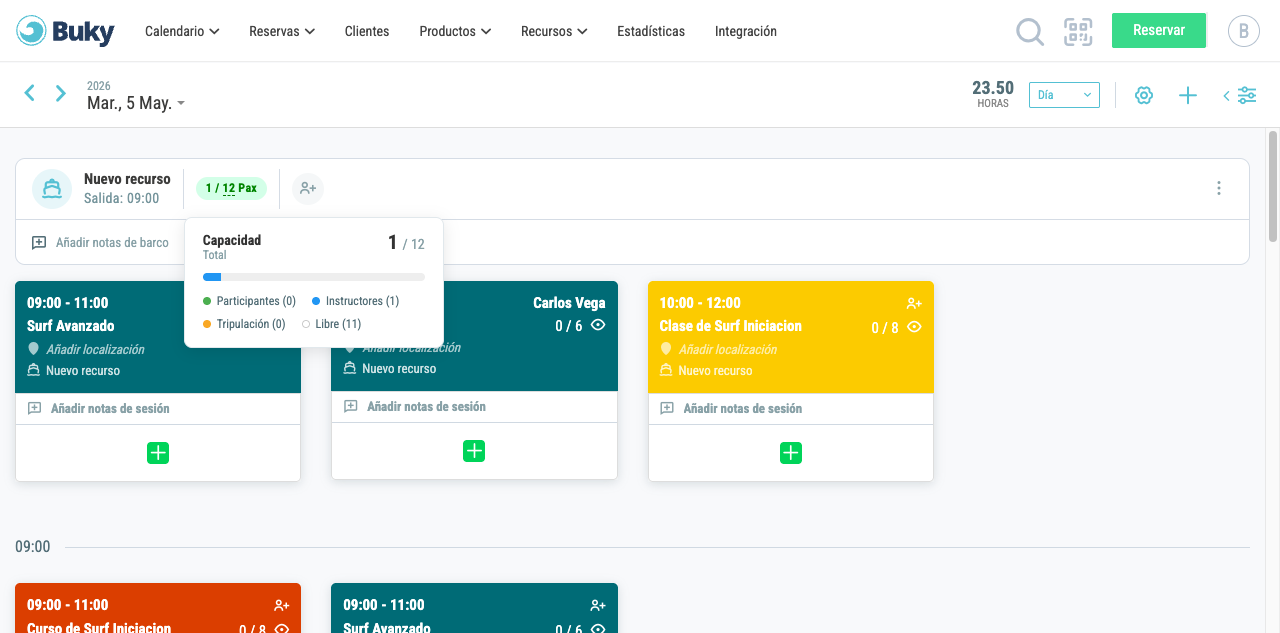The image size is (1280, 633).
Task: Go to Clientes page
Action: point(367,31)
